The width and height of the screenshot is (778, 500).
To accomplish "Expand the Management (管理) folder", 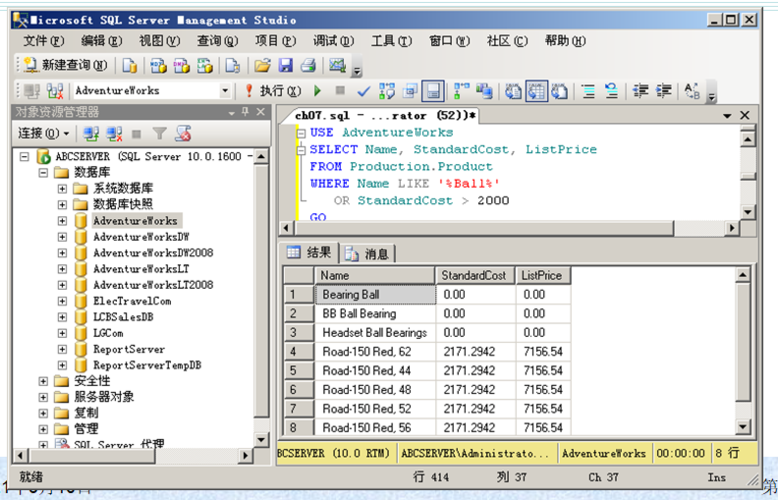I will pos(43,429).
